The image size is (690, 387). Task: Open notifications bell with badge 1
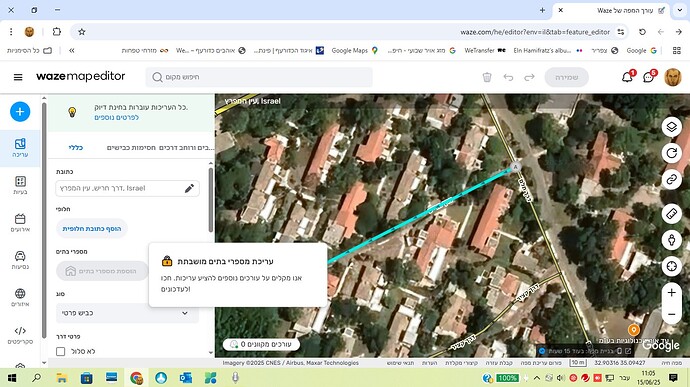click(628, 77)
